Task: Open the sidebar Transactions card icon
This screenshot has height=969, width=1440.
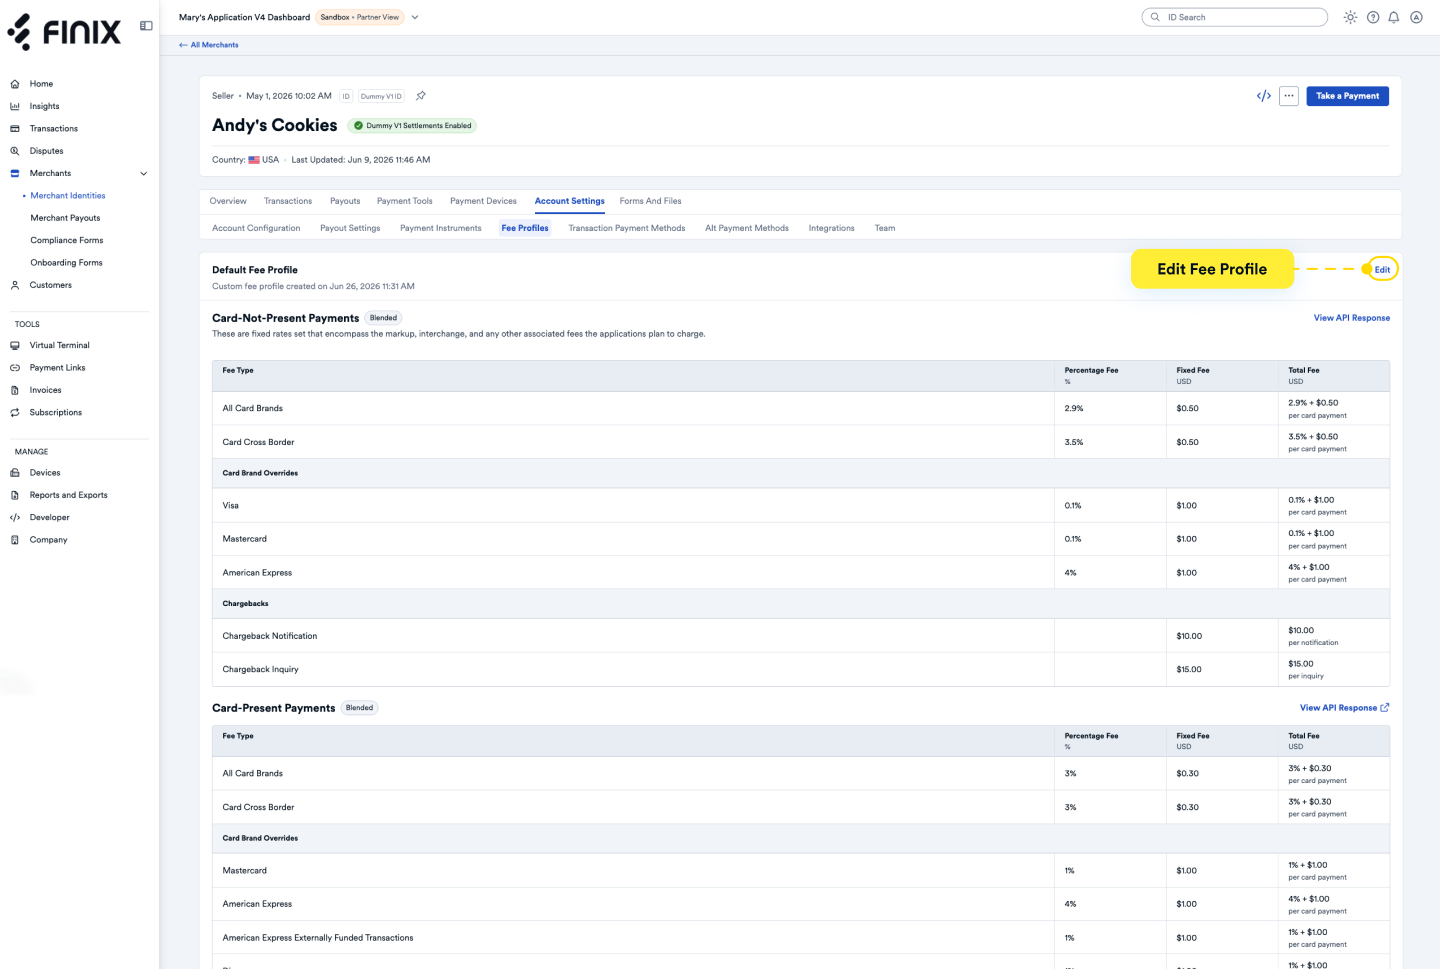Action: click(15, 129)
